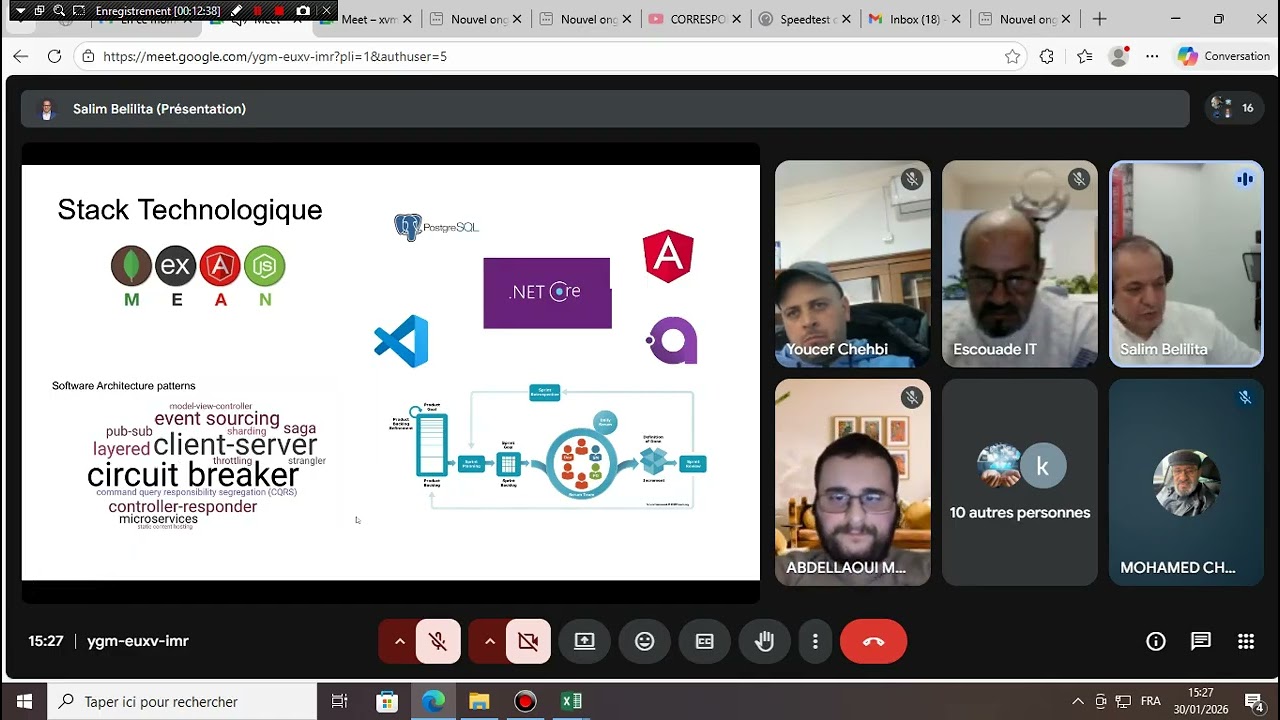Open the Copilot Conversation button

[x=1223, y=56]
